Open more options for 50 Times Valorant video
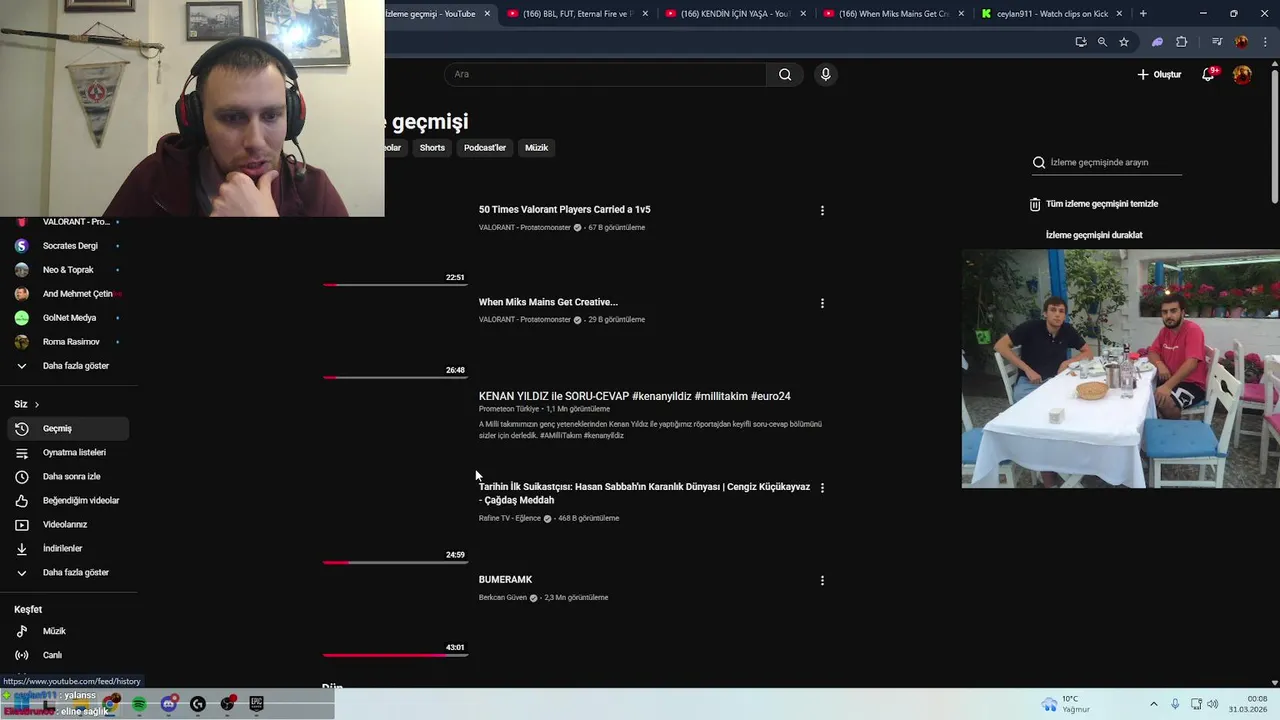1280x720 pixels. (x=822, y=211)
